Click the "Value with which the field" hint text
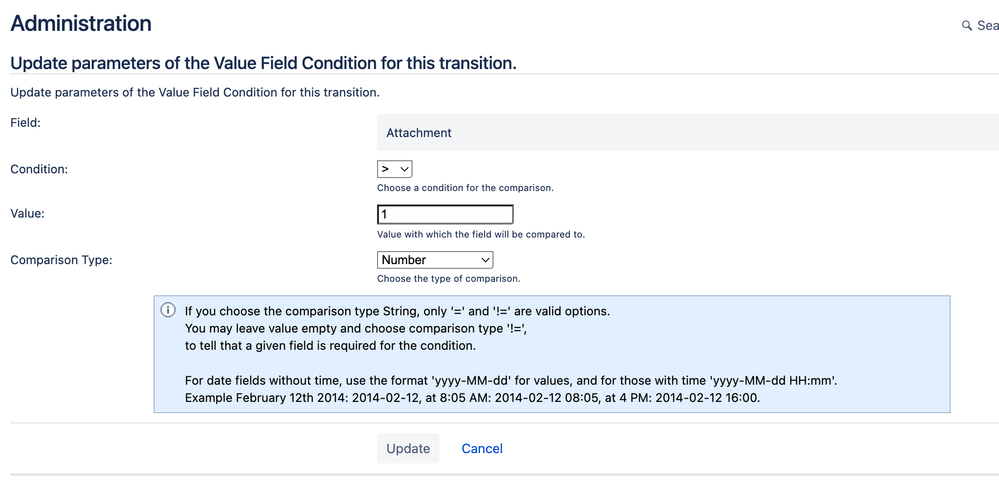The height and width of the screenshot is (491, 999). 480,235
